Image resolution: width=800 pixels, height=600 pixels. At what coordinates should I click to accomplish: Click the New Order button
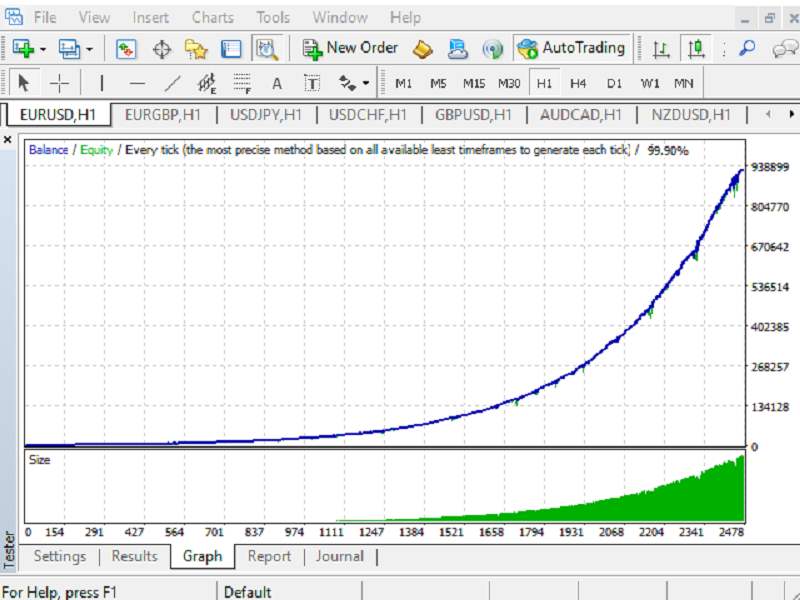tap(350, 48)
